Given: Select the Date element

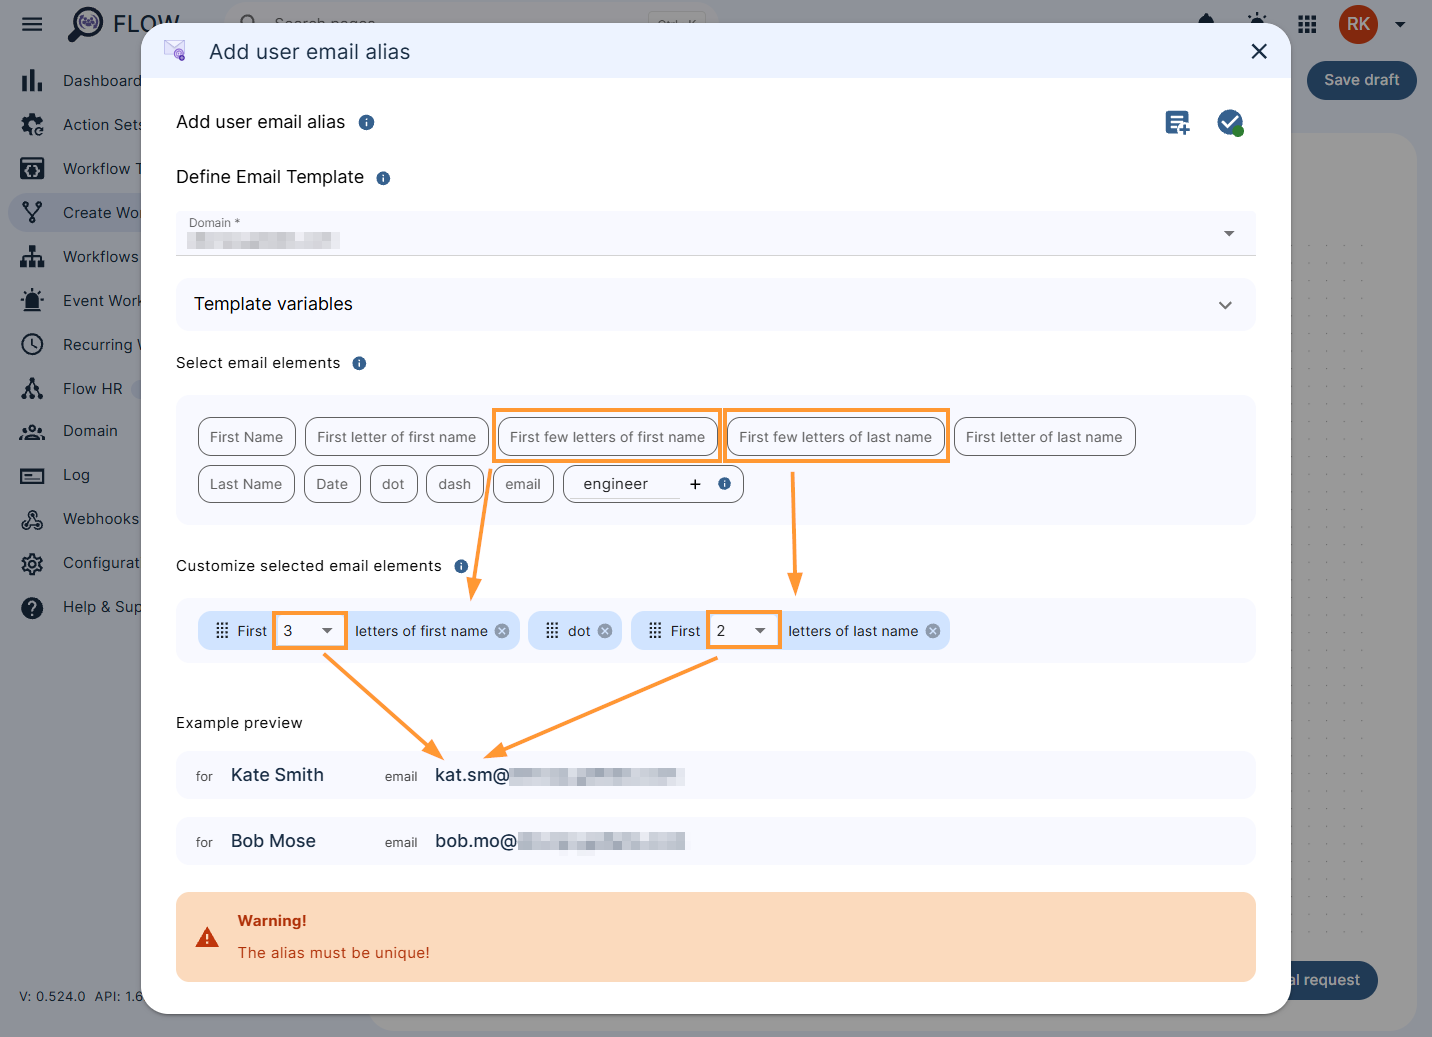Looking at the screenshot, I should click(x=332, y=484).
